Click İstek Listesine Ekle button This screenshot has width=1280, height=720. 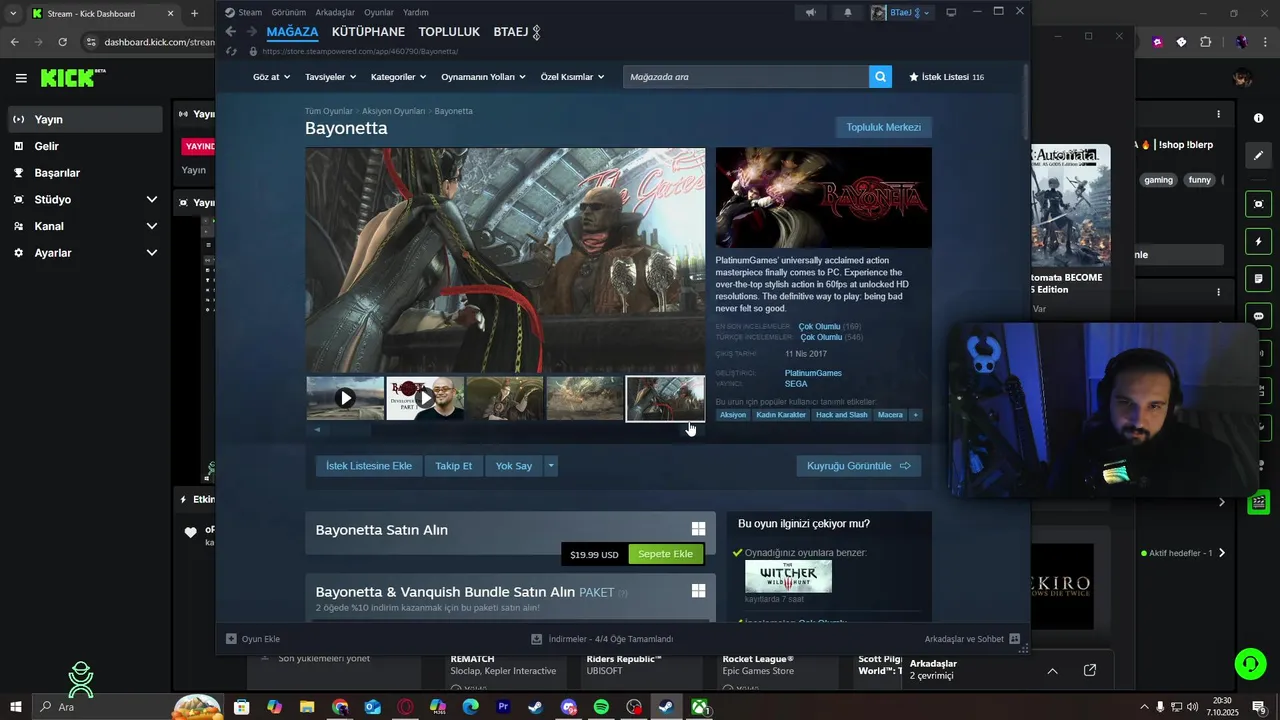coord(368,466)
